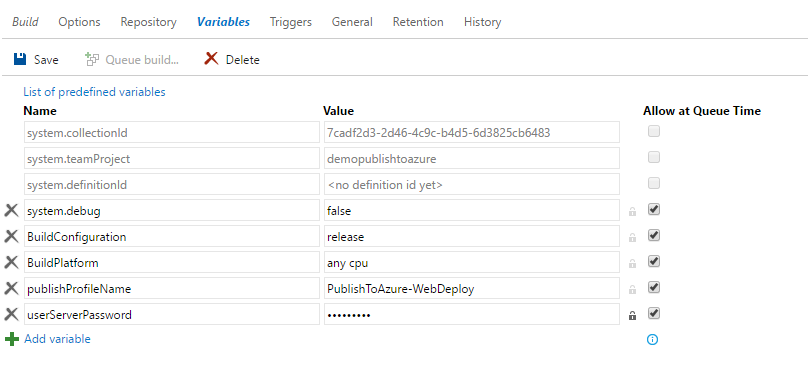This screenshot has width=808, height=387.
Task: Switch to the Build tab
Action: 25,22
